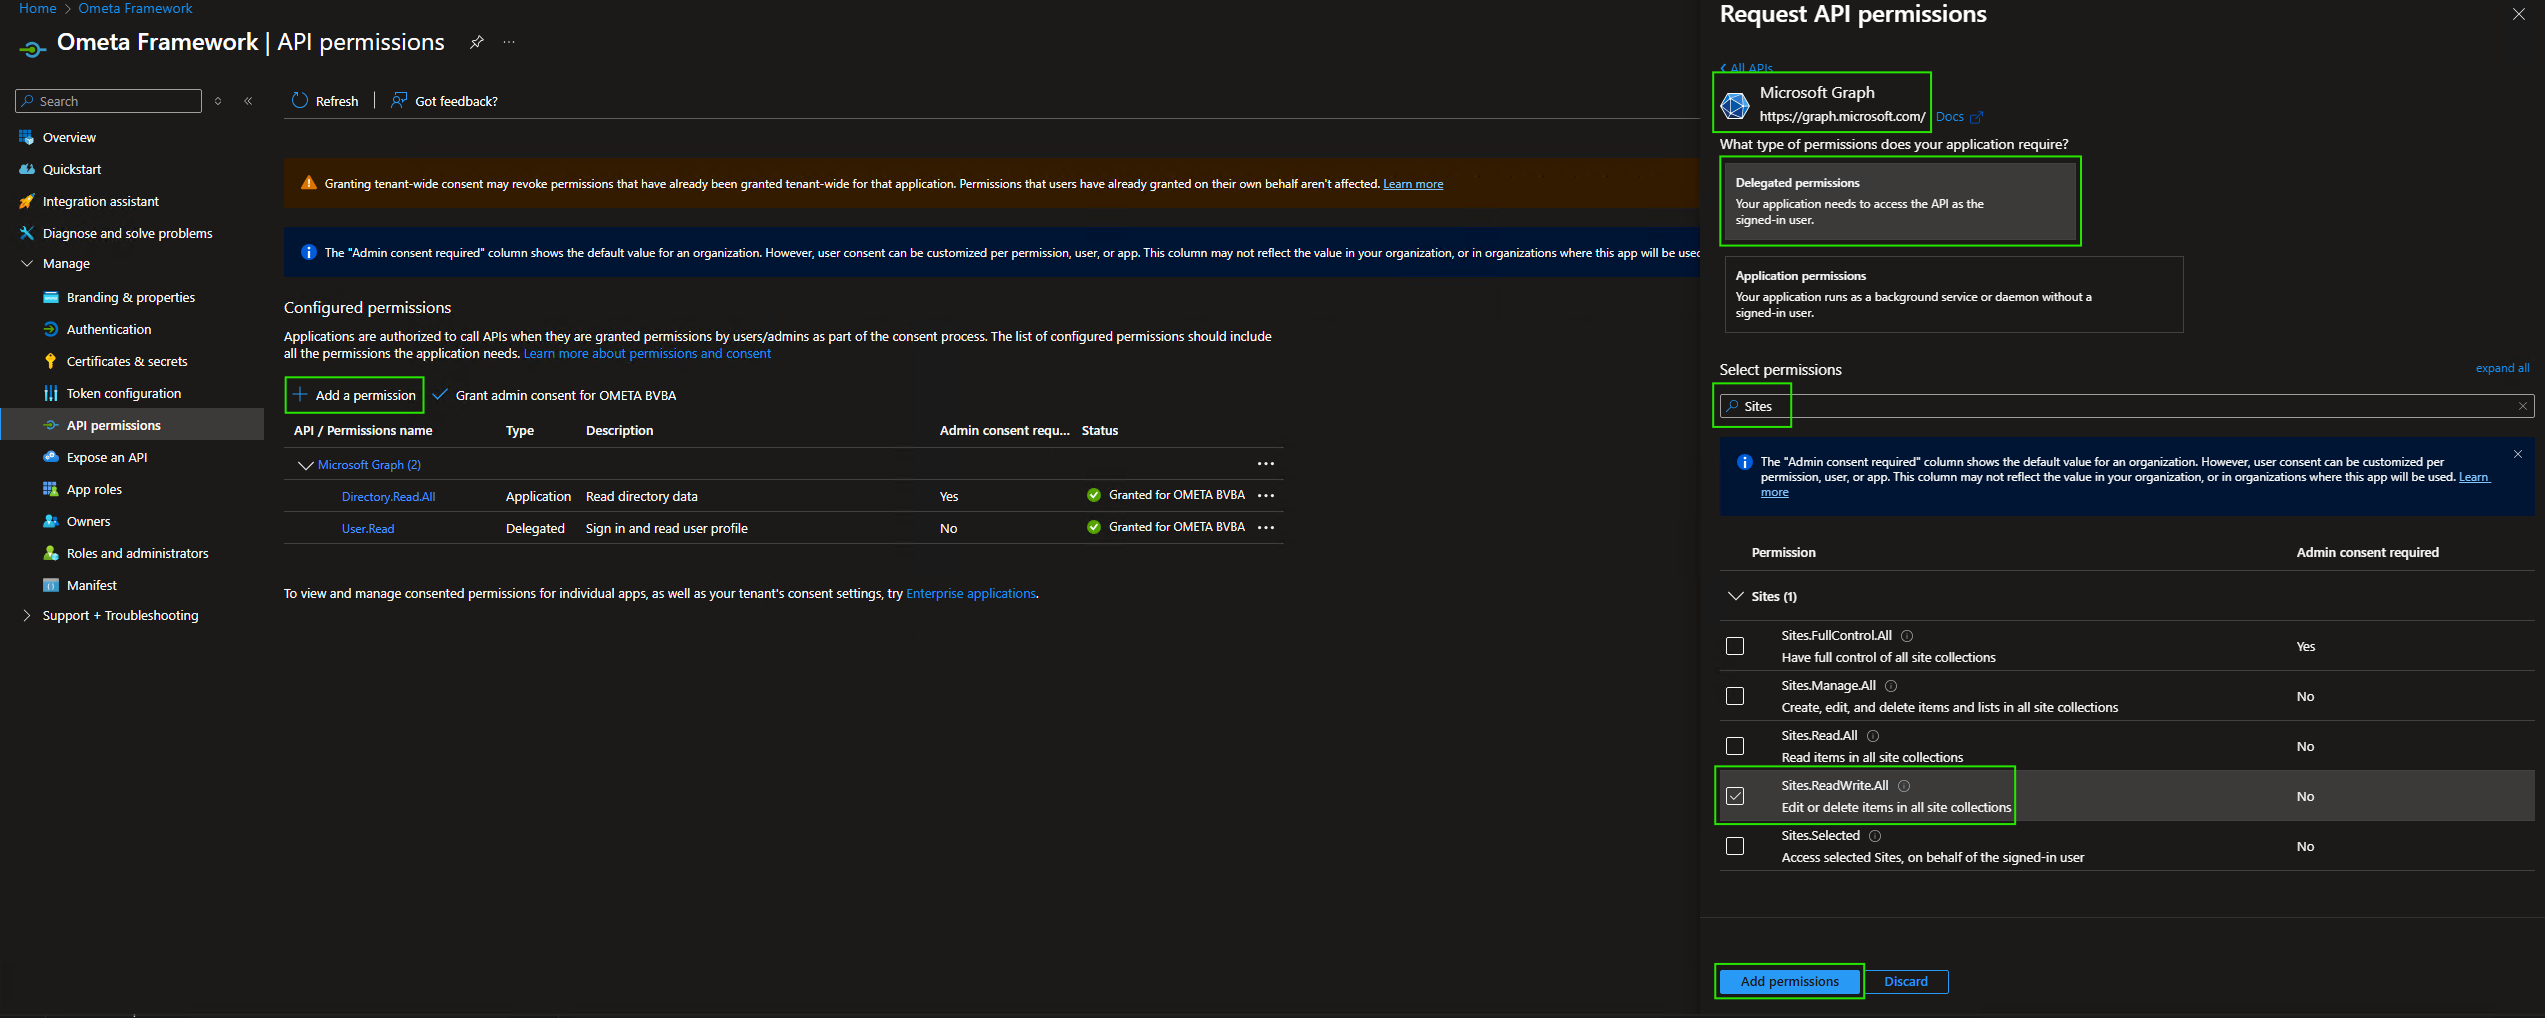
Task: Collapse the Microsoft Graph (2) group
Action: pos(306,465)
